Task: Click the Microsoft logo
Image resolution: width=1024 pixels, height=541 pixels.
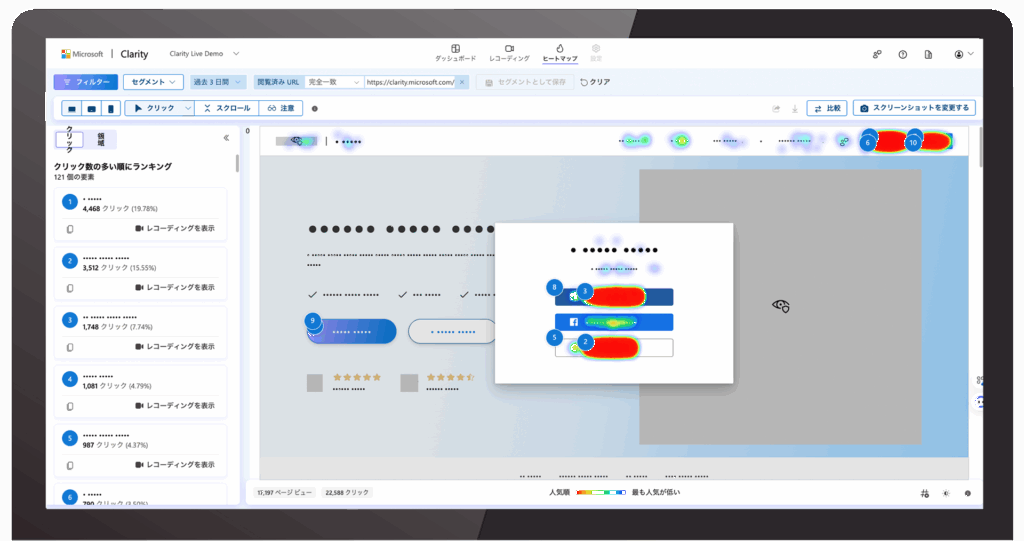Action: [x=82, y=54]
